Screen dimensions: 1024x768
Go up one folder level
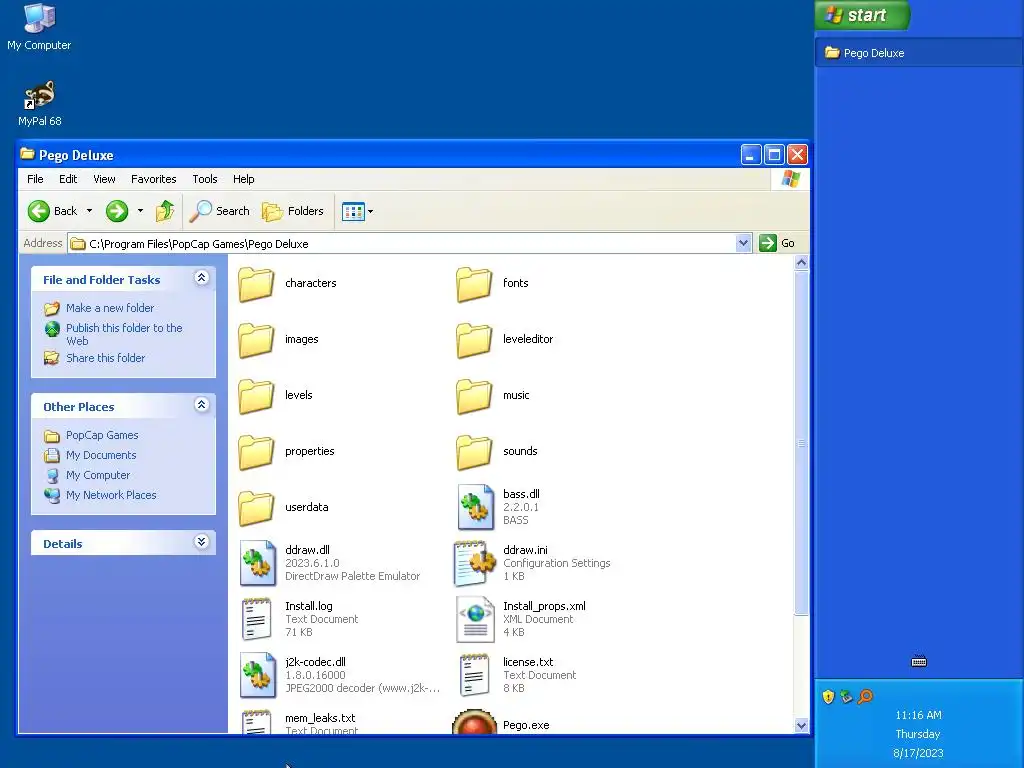[x=165, y=211]
